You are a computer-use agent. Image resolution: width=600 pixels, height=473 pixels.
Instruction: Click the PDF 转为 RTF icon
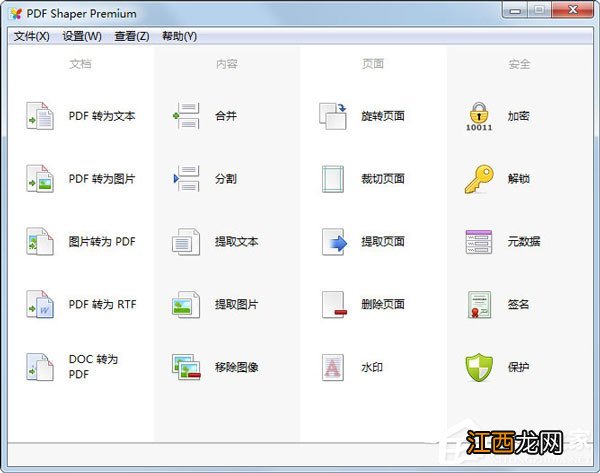coord(40,304)
